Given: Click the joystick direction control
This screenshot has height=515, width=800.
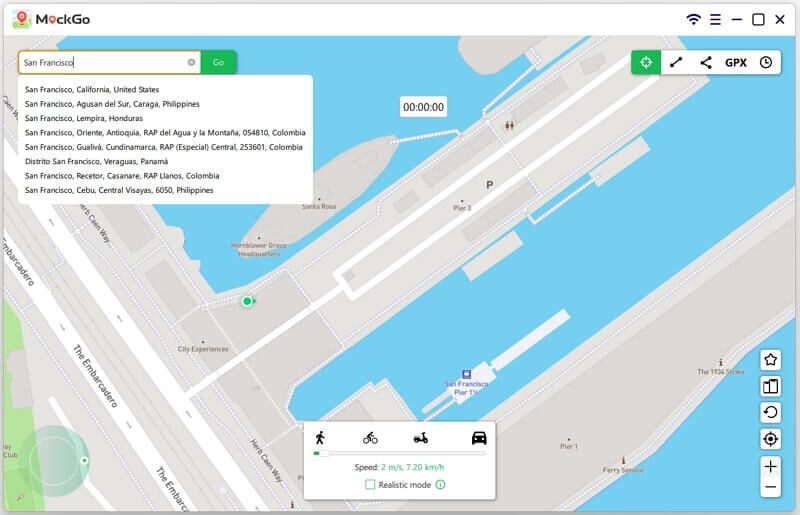Looking at the screenshot, I should [55, 460].
